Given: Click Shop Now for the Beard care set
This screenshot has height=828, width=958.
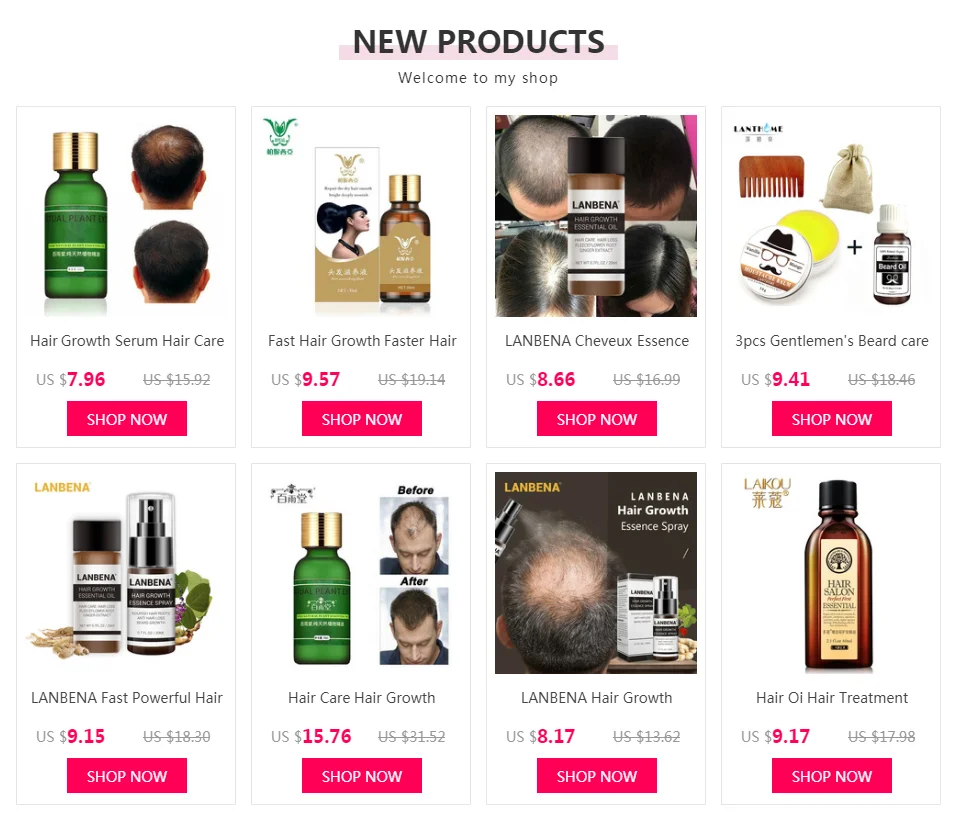Looking at the screenshot, I should 832,419.
